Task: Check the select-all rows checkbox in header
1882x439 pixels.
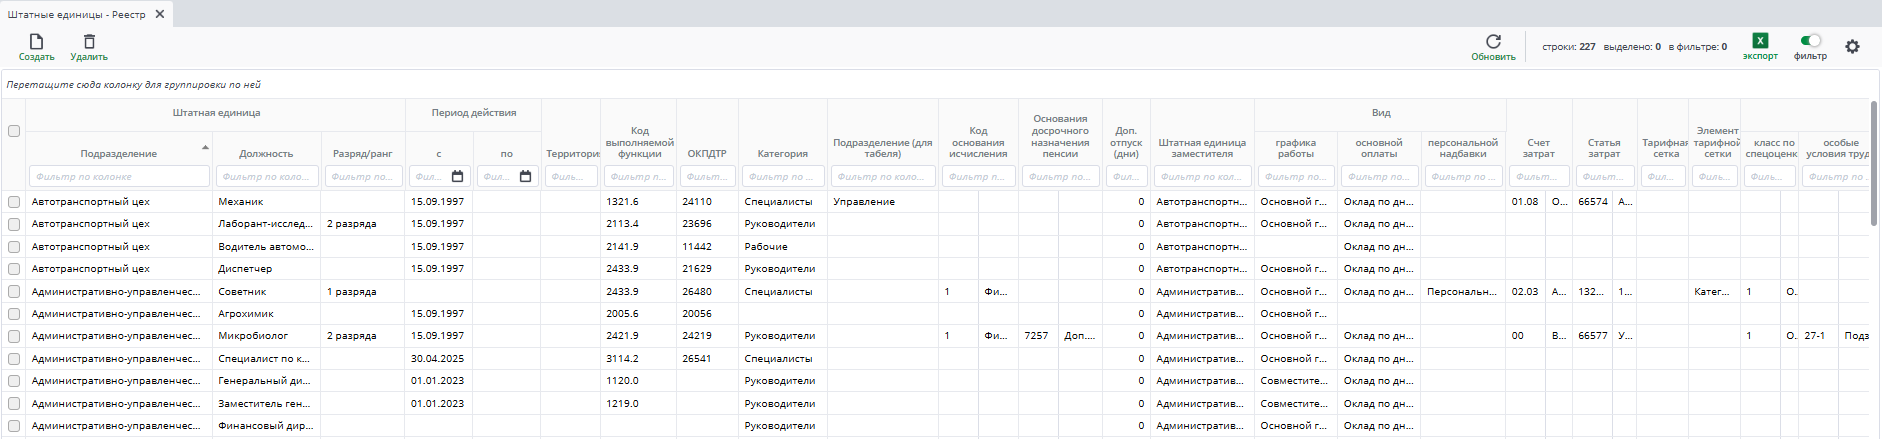Action: [x=14, y=131]
